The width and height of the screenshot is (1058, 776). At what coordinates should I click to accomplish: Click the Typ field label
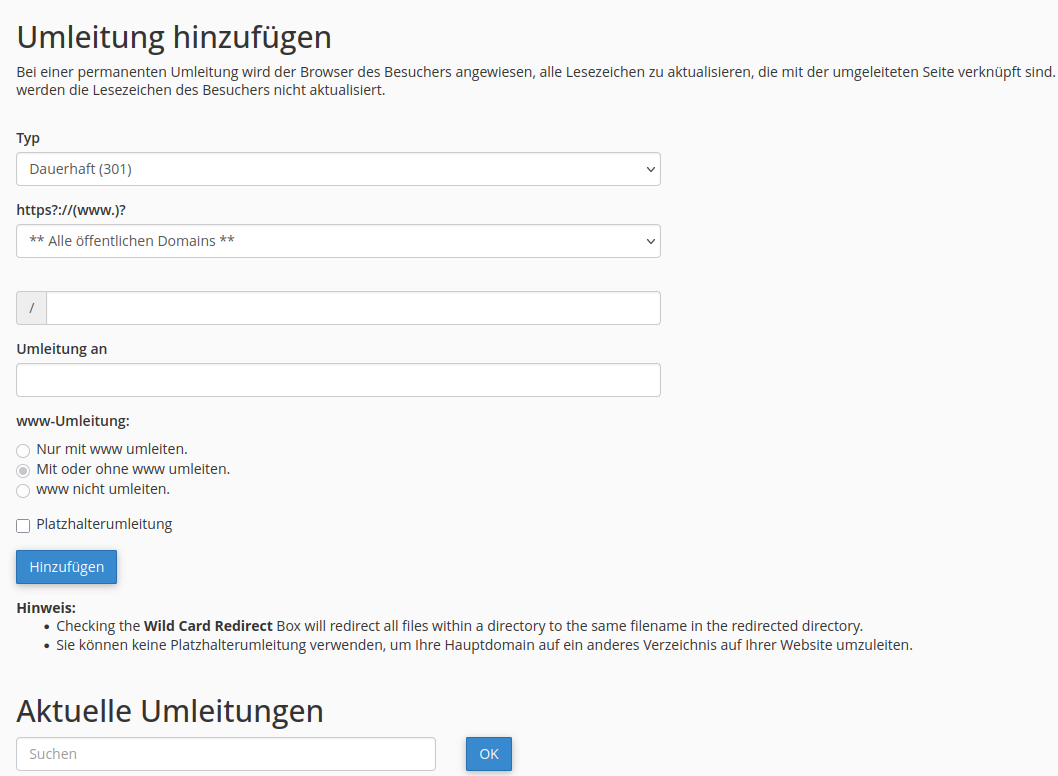tap(28, 138)
